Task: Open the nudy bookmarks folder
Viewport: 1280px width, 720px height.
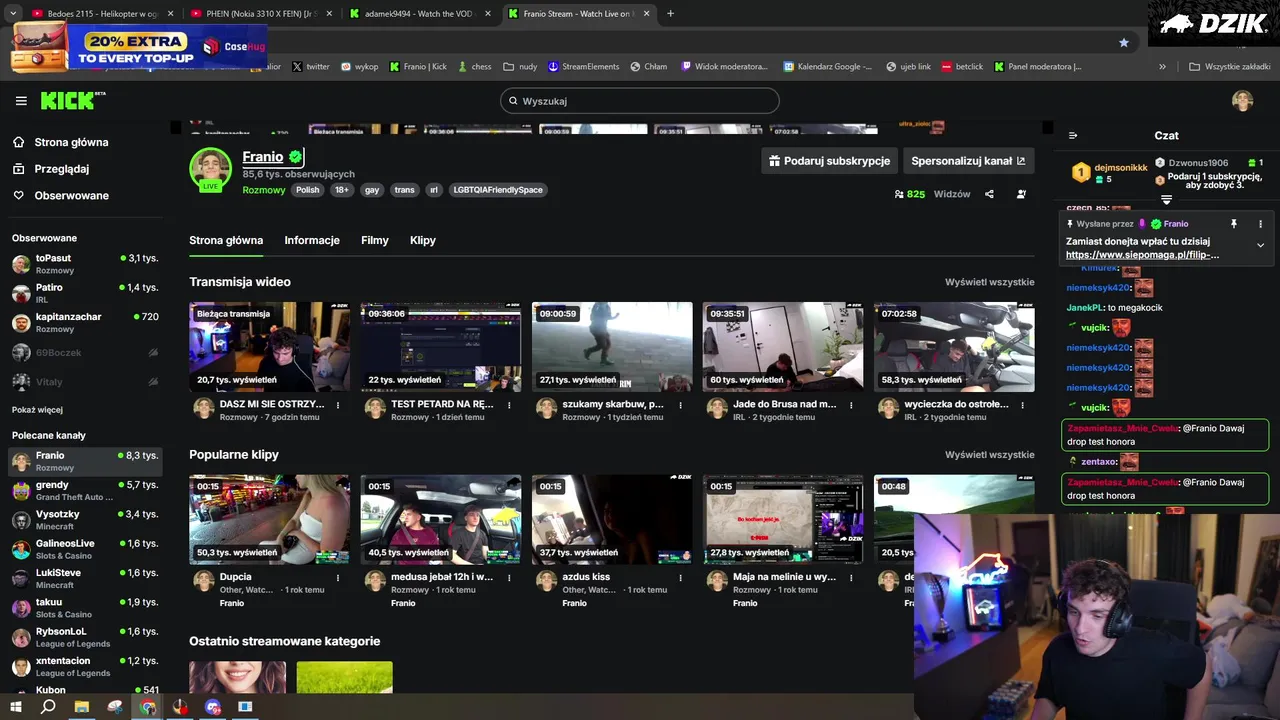Action: point(520,67)
